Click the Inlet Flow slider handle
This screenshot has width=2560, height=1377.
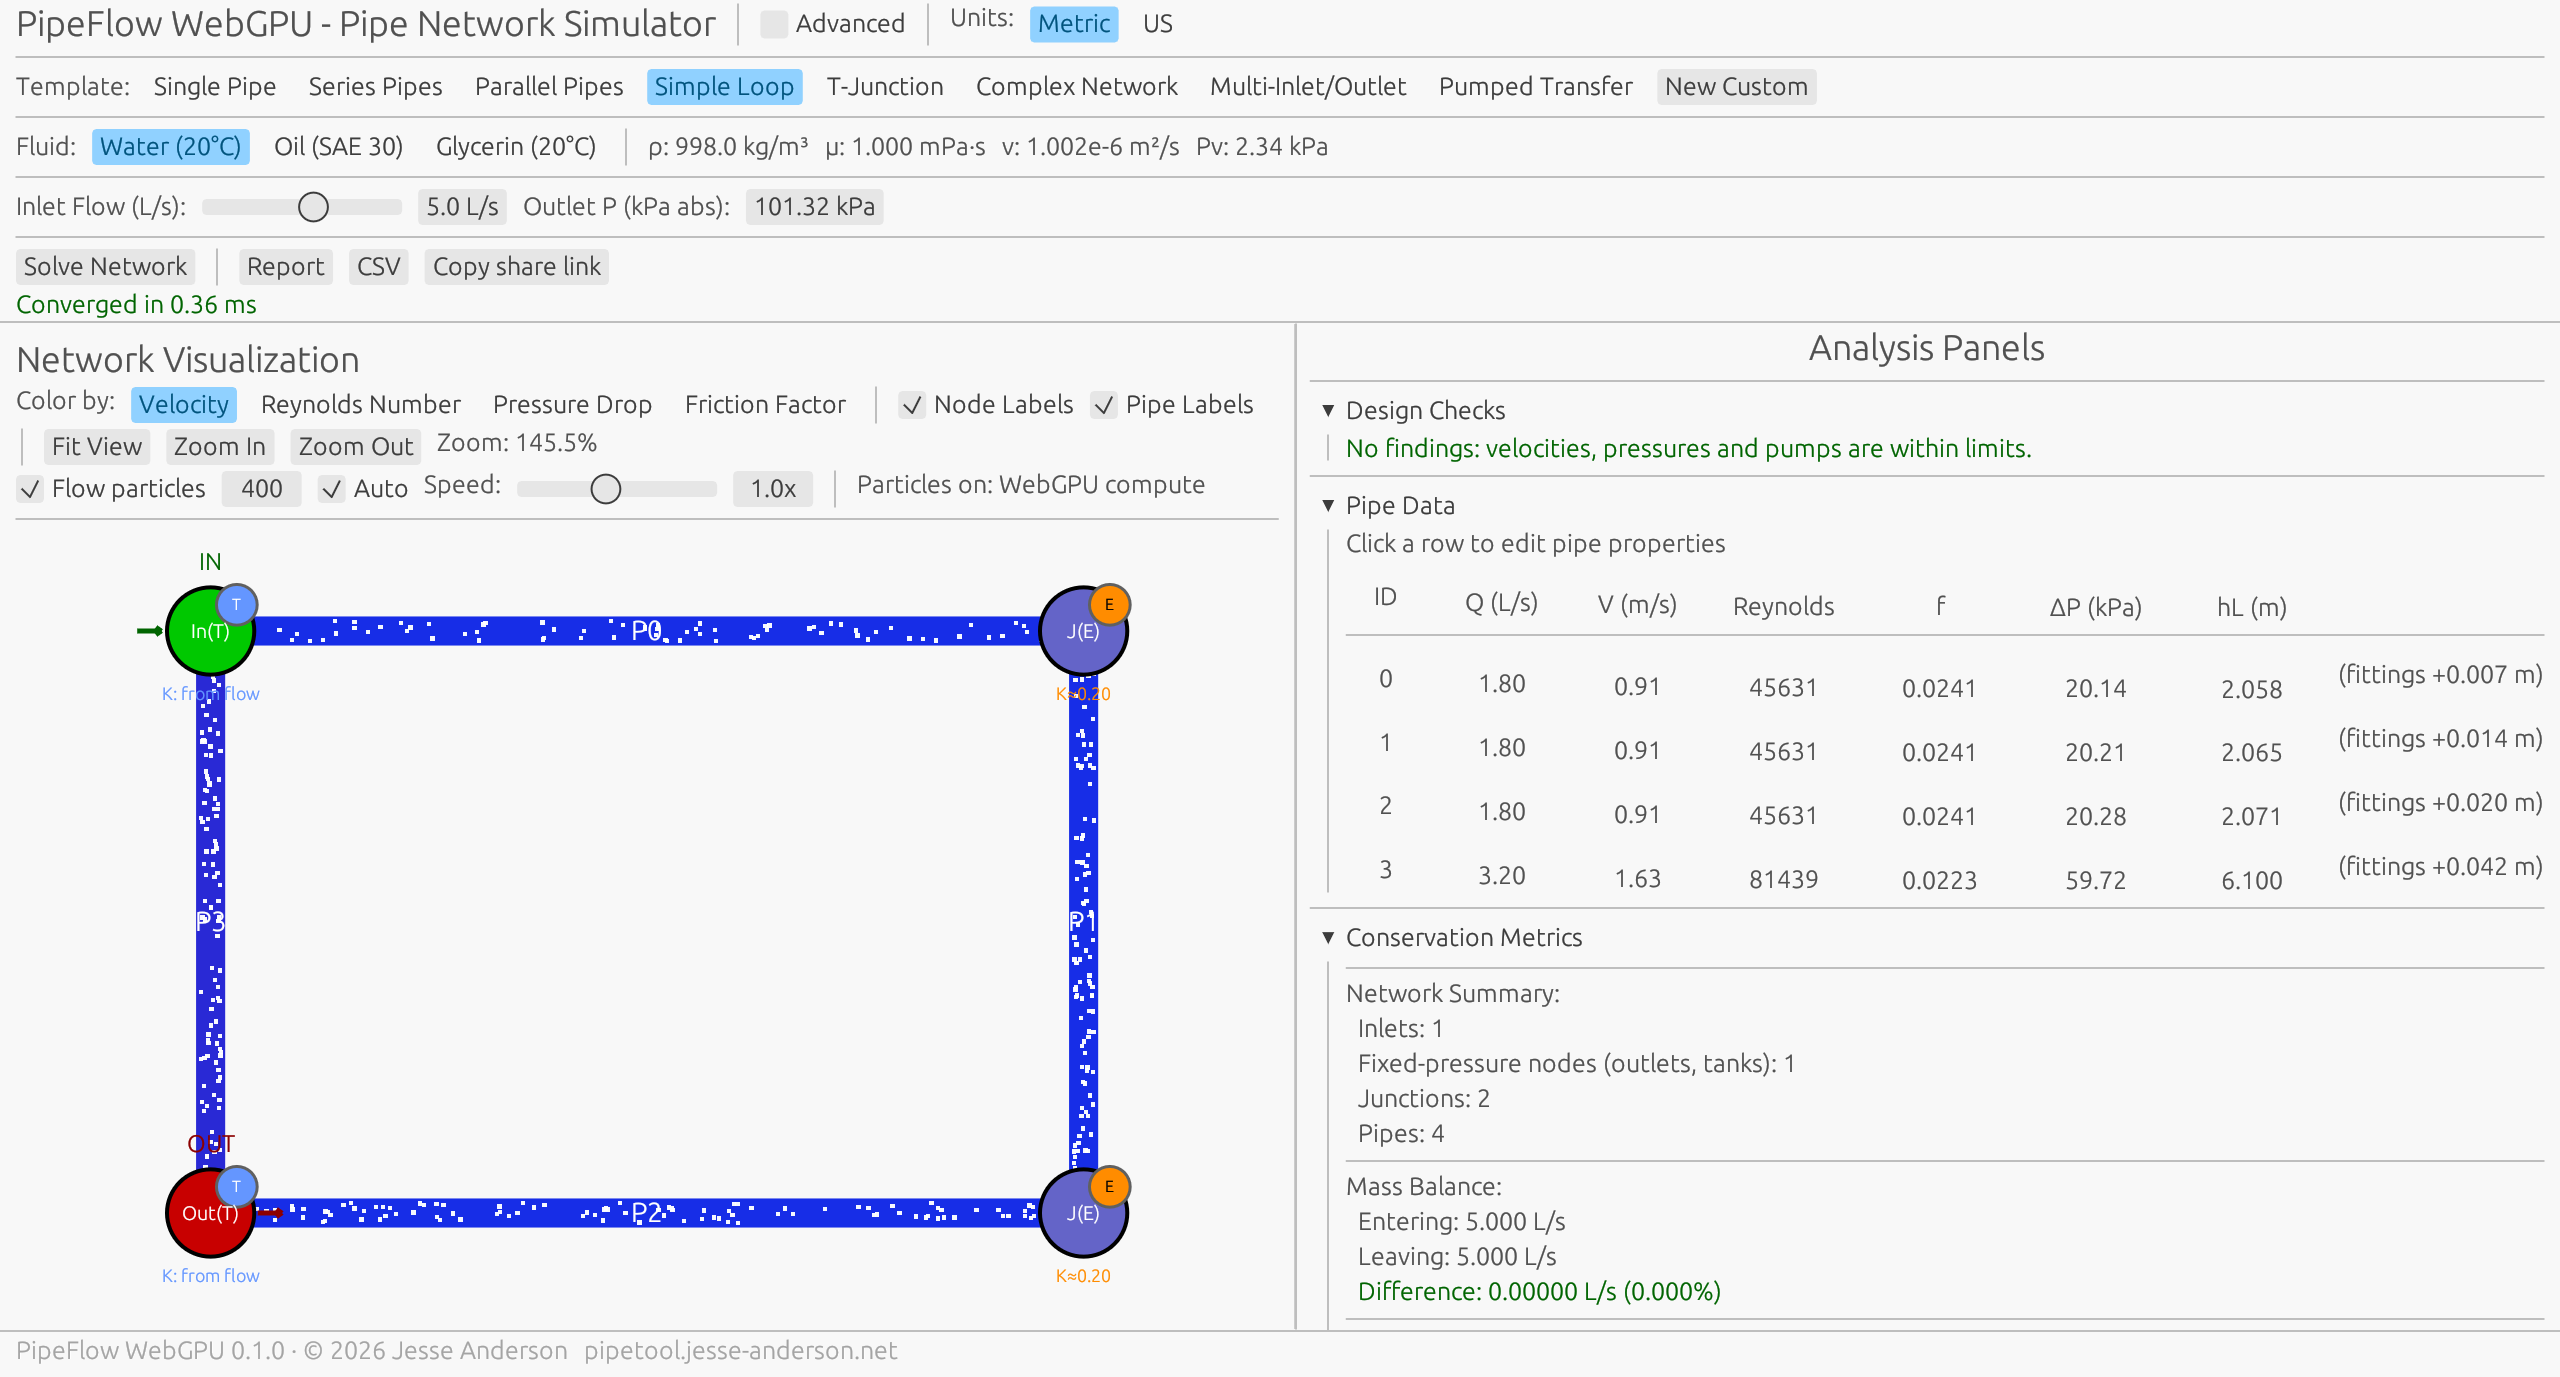tap(313, 207)
